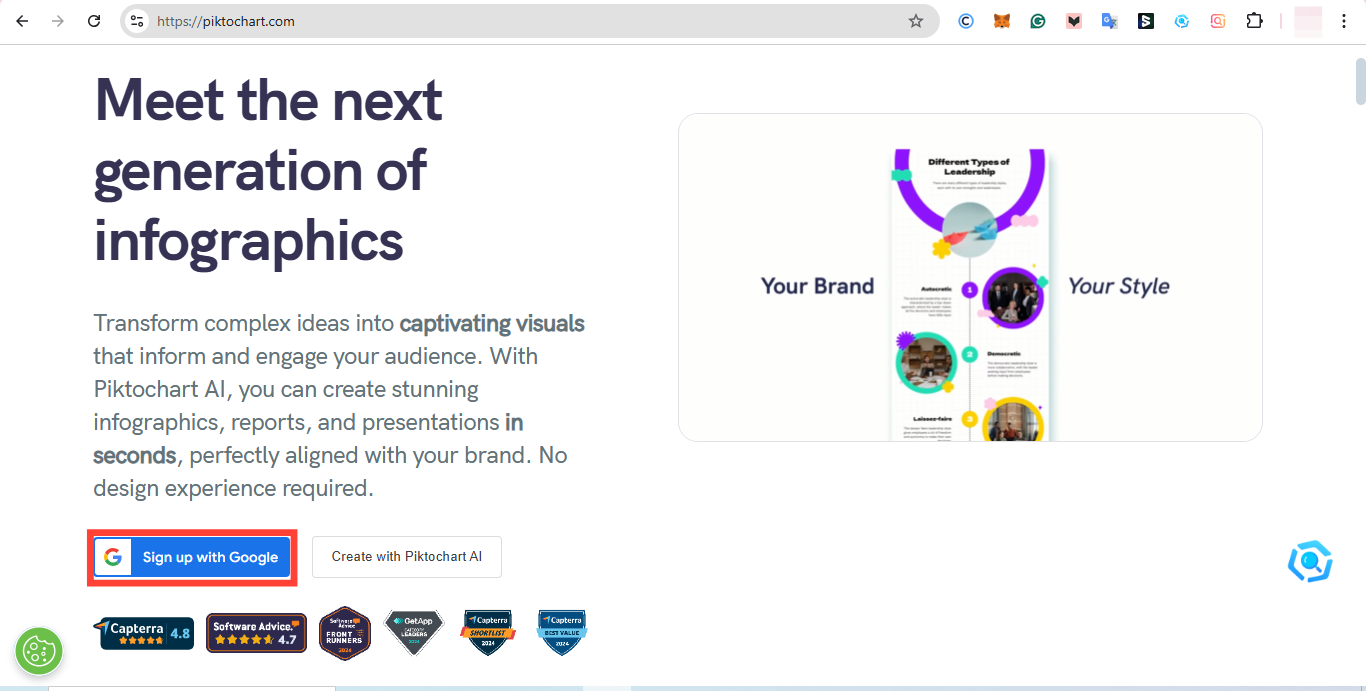
Task: Click the piktochart.com address bar
Action: [x=500, y=21]
